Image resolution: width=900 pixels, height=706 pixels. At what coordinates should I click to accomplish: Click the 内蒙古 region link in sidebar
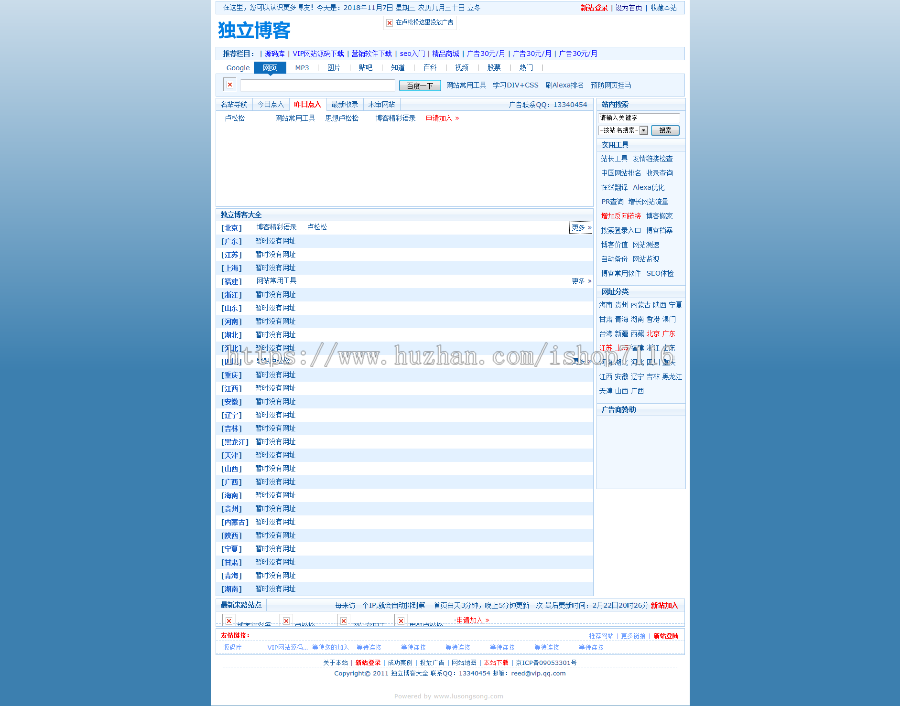642,305
